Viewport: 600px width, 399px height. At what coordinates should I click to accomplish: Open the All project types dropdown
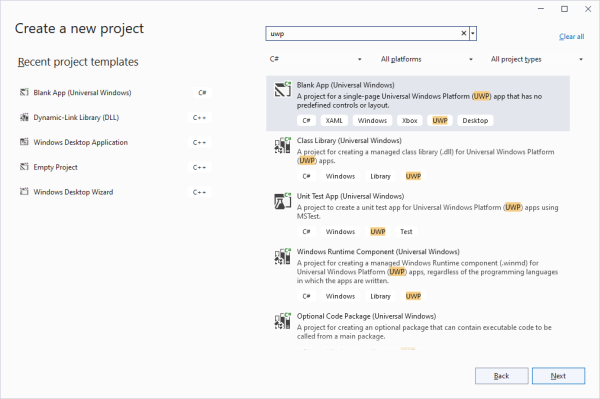pyautogui.click(x=536, y=59)
